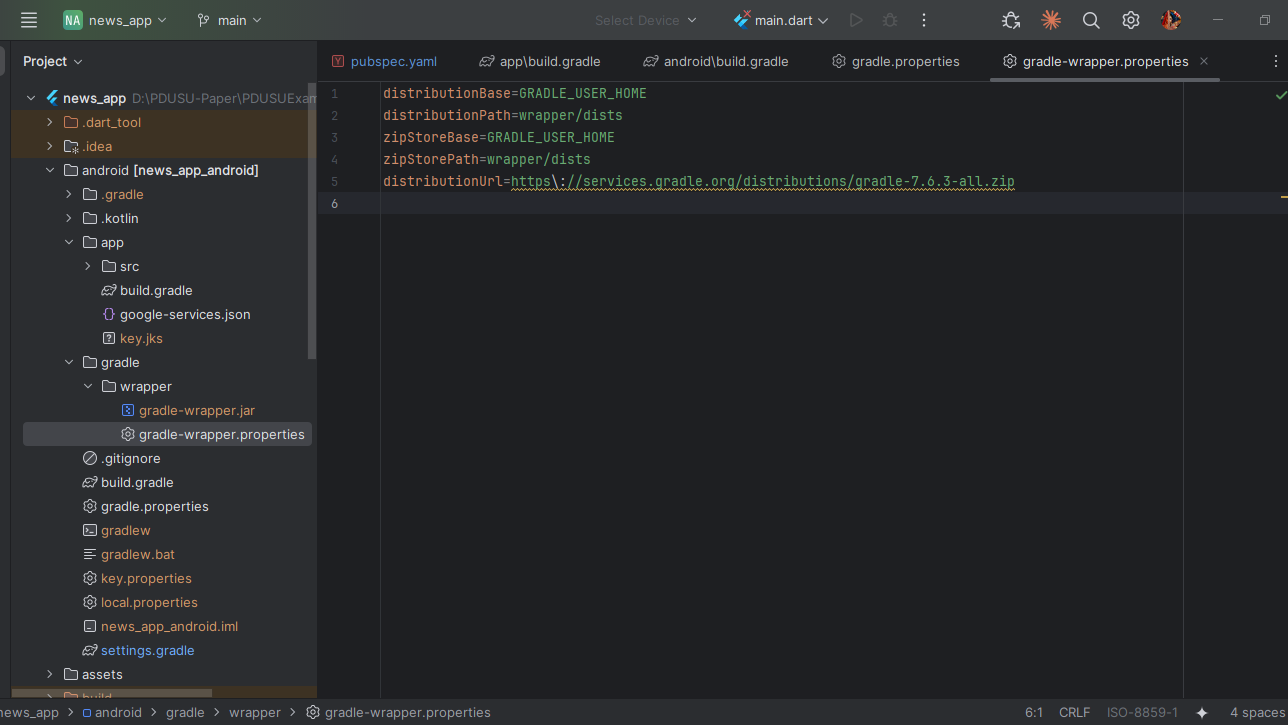Expand the assets folder
This screenshot has width=1288, height=725.
(50, 674)
